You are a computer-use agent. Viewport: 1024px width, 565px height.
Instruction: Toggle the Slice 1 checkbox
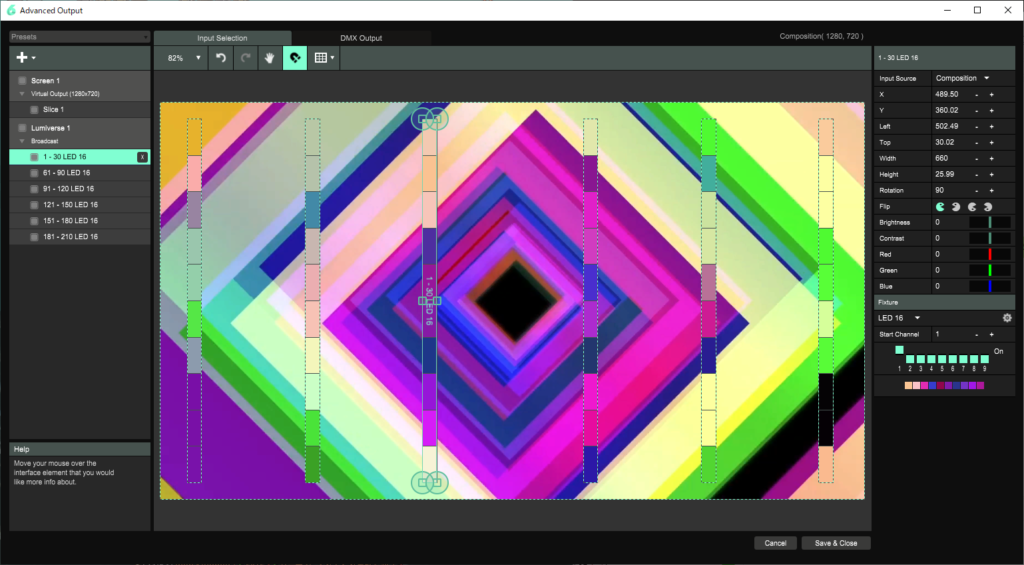pyautogui.click(x=34, y=110)
